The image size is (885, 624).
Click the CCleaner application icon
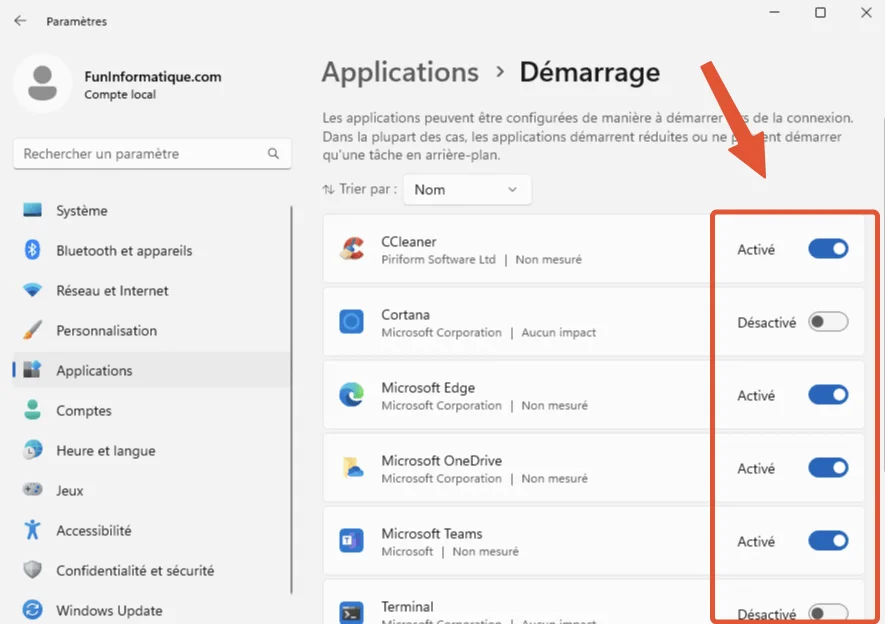(x=353, y=249)
